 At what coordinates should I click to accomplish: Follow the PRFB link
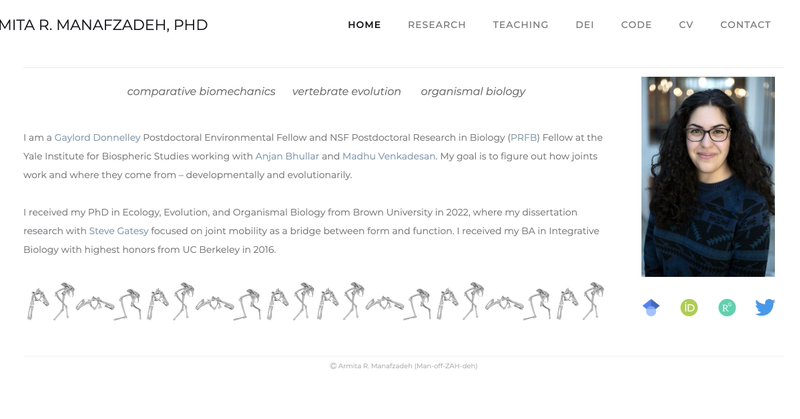click(524, 137)
